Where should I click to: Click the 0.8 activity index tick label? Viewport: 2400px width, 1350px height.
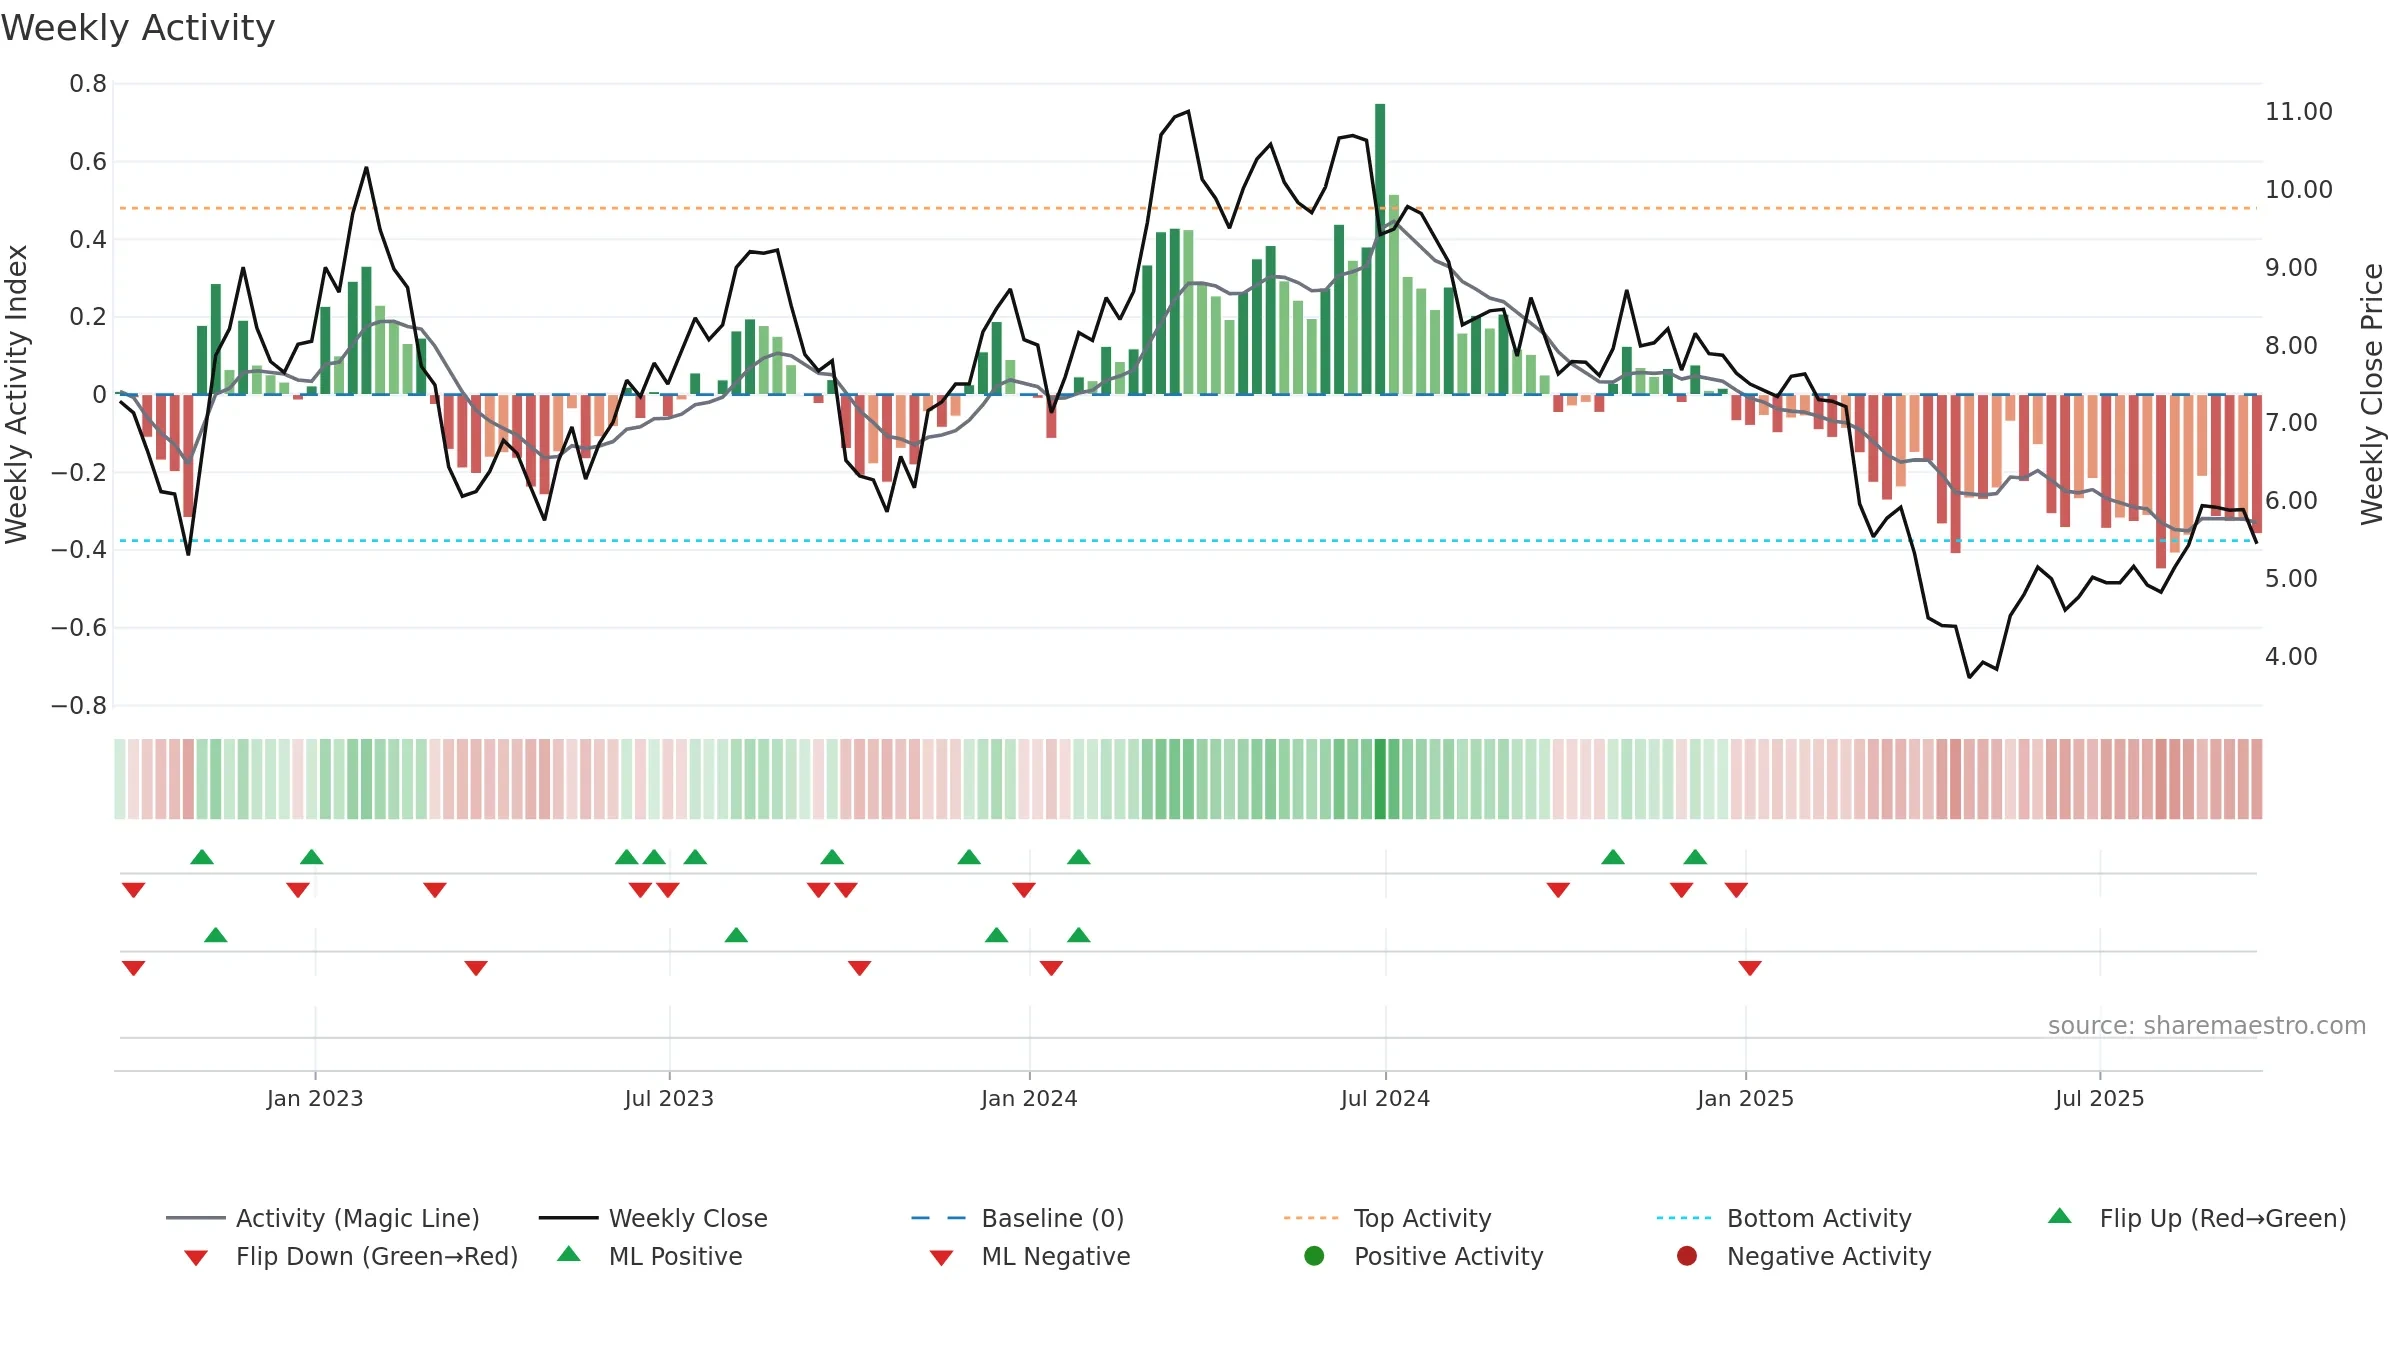point(88,84)
